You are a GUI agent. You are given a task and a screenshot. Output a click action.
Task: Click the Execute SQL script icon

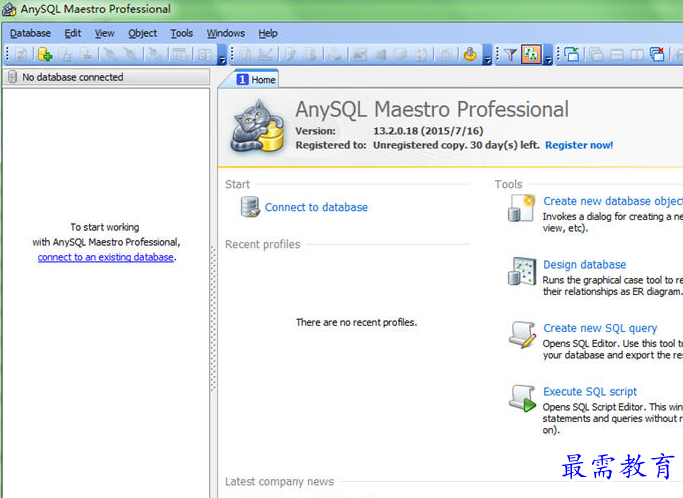[522, 399]
